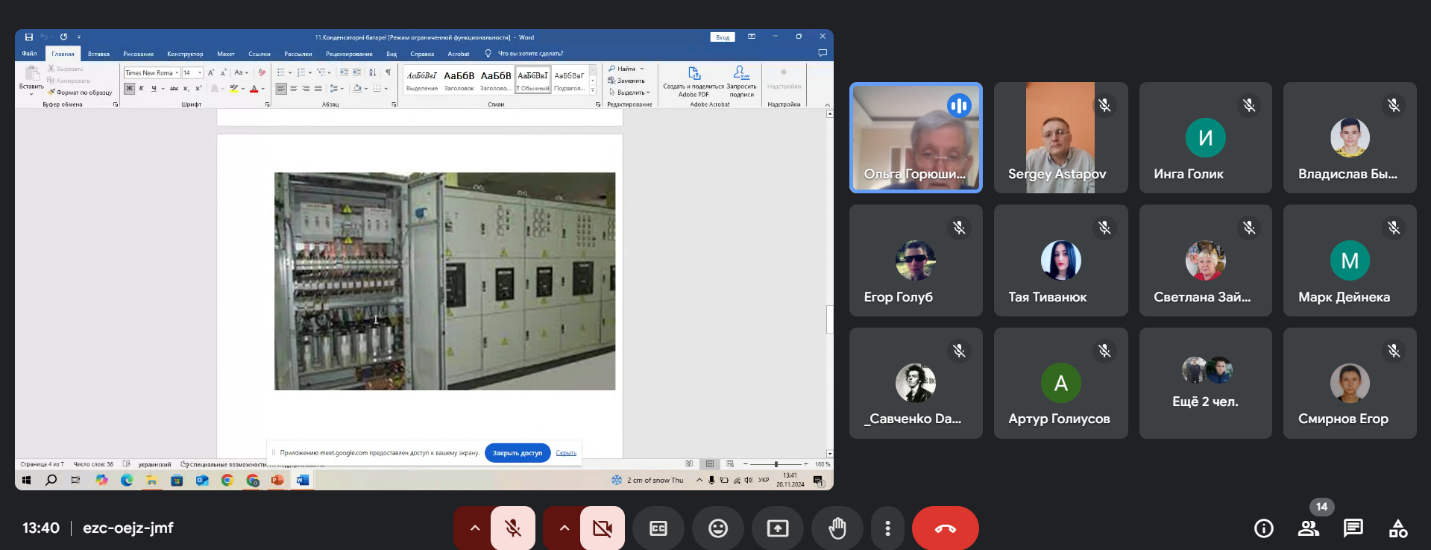Center the paragraph text
This screenshot has height=550, width=1431.
(295, 89)
